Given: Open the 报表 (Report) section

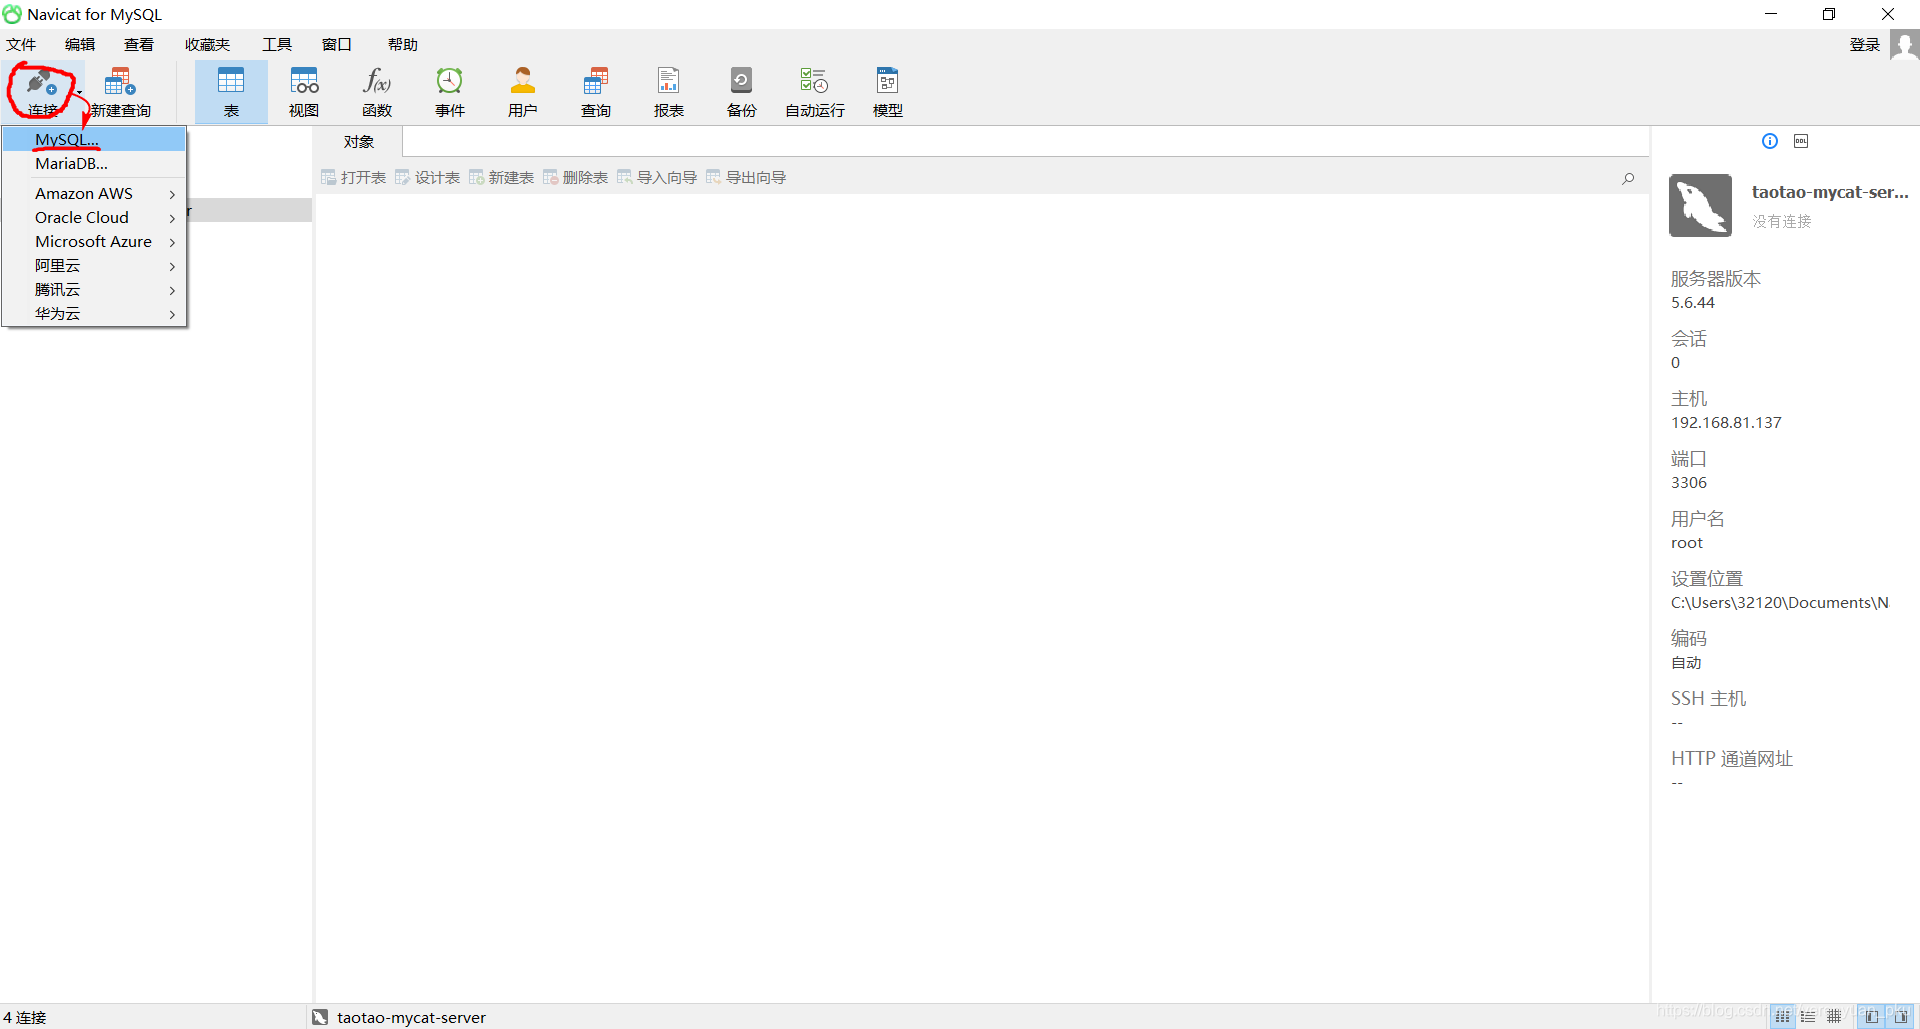Looking at the screenshot, I should click(669, 92).
